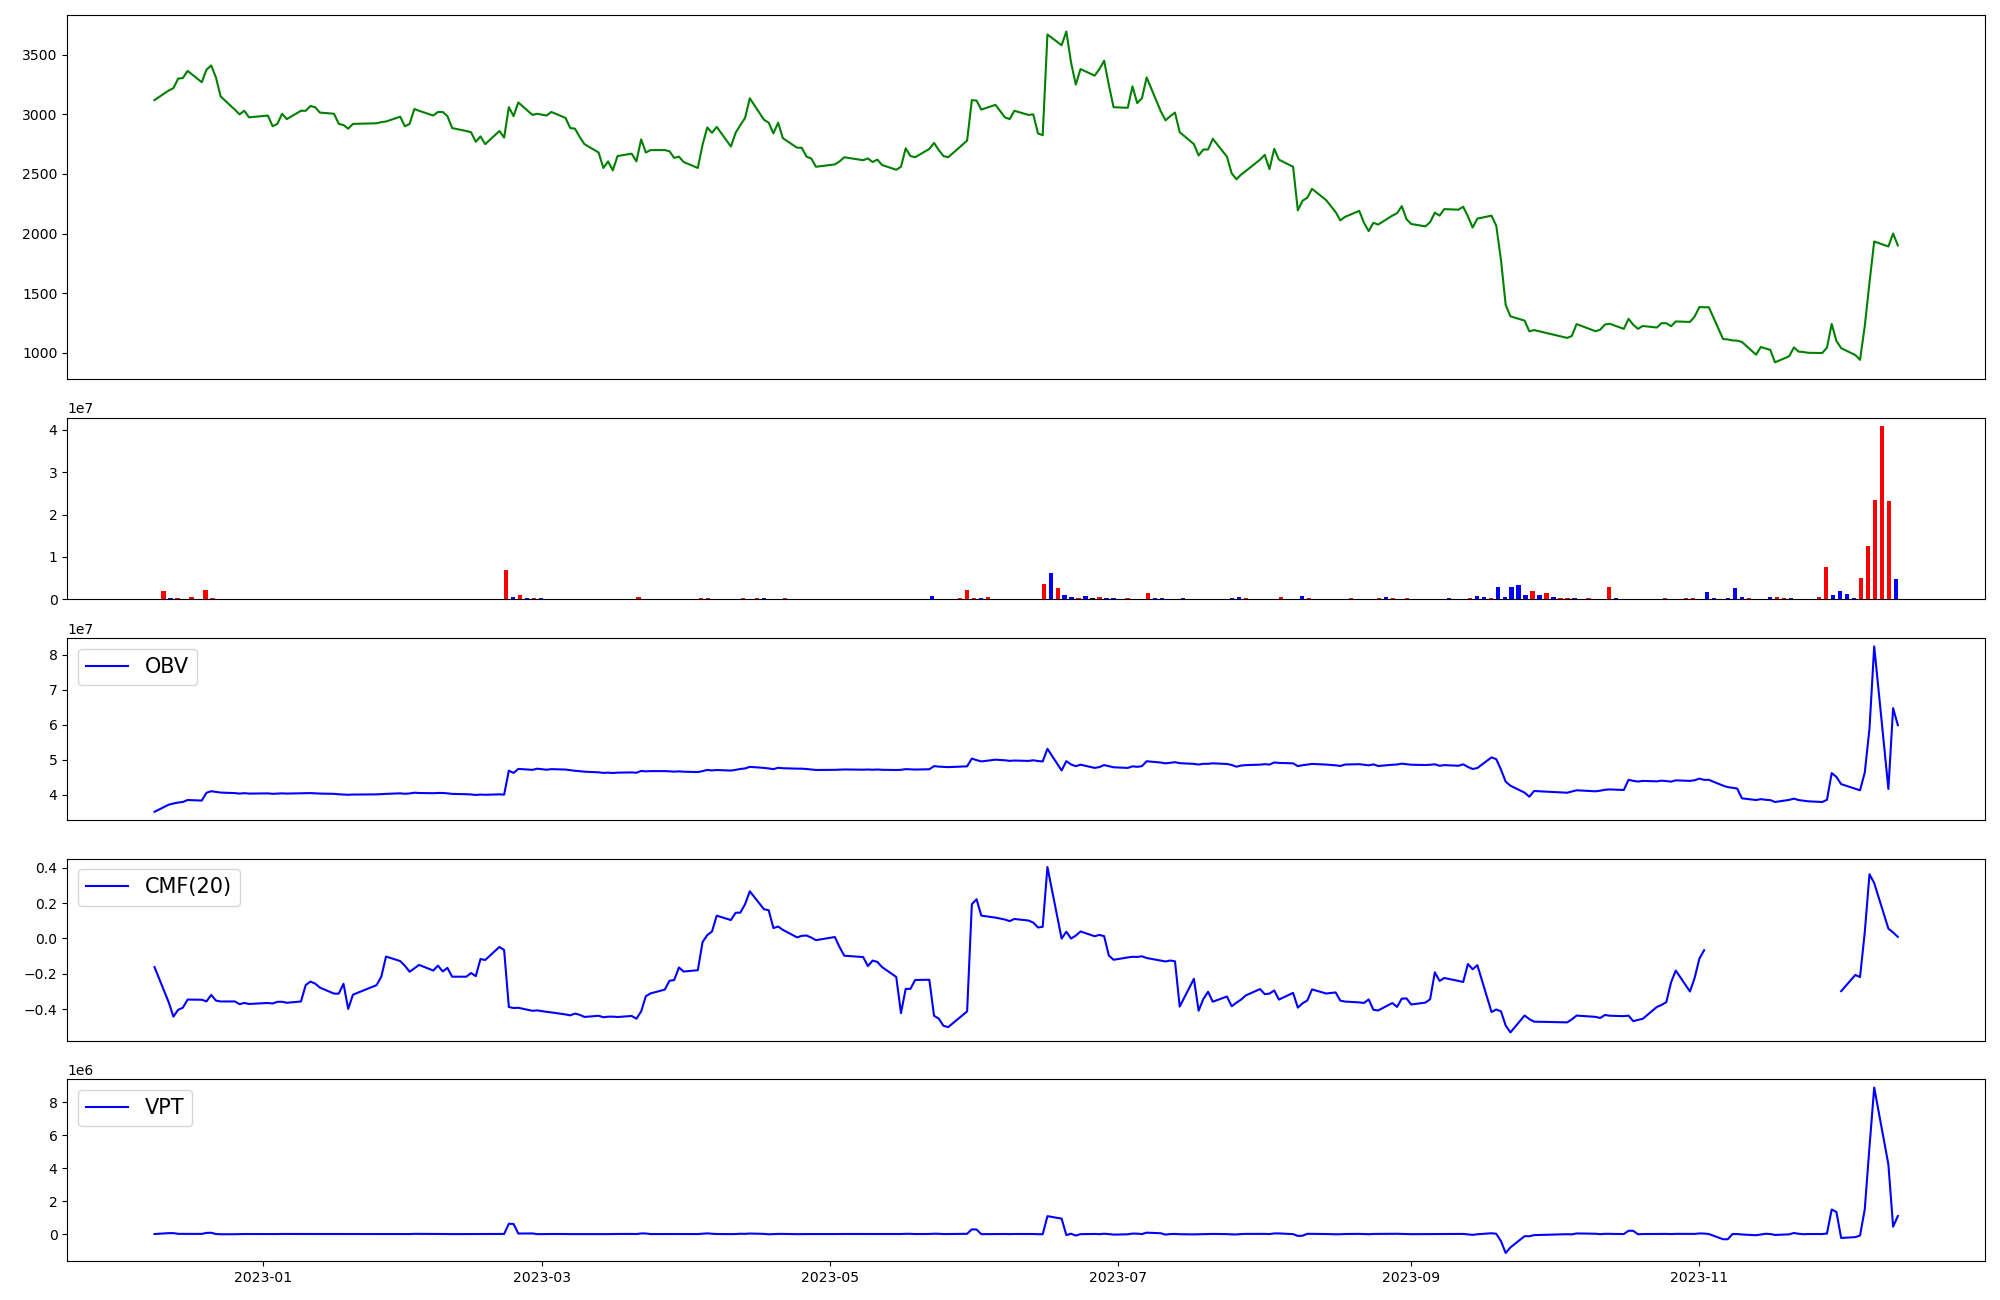
Task: Click the CMF peak near 0.4
Action: tap(1047, 868)
